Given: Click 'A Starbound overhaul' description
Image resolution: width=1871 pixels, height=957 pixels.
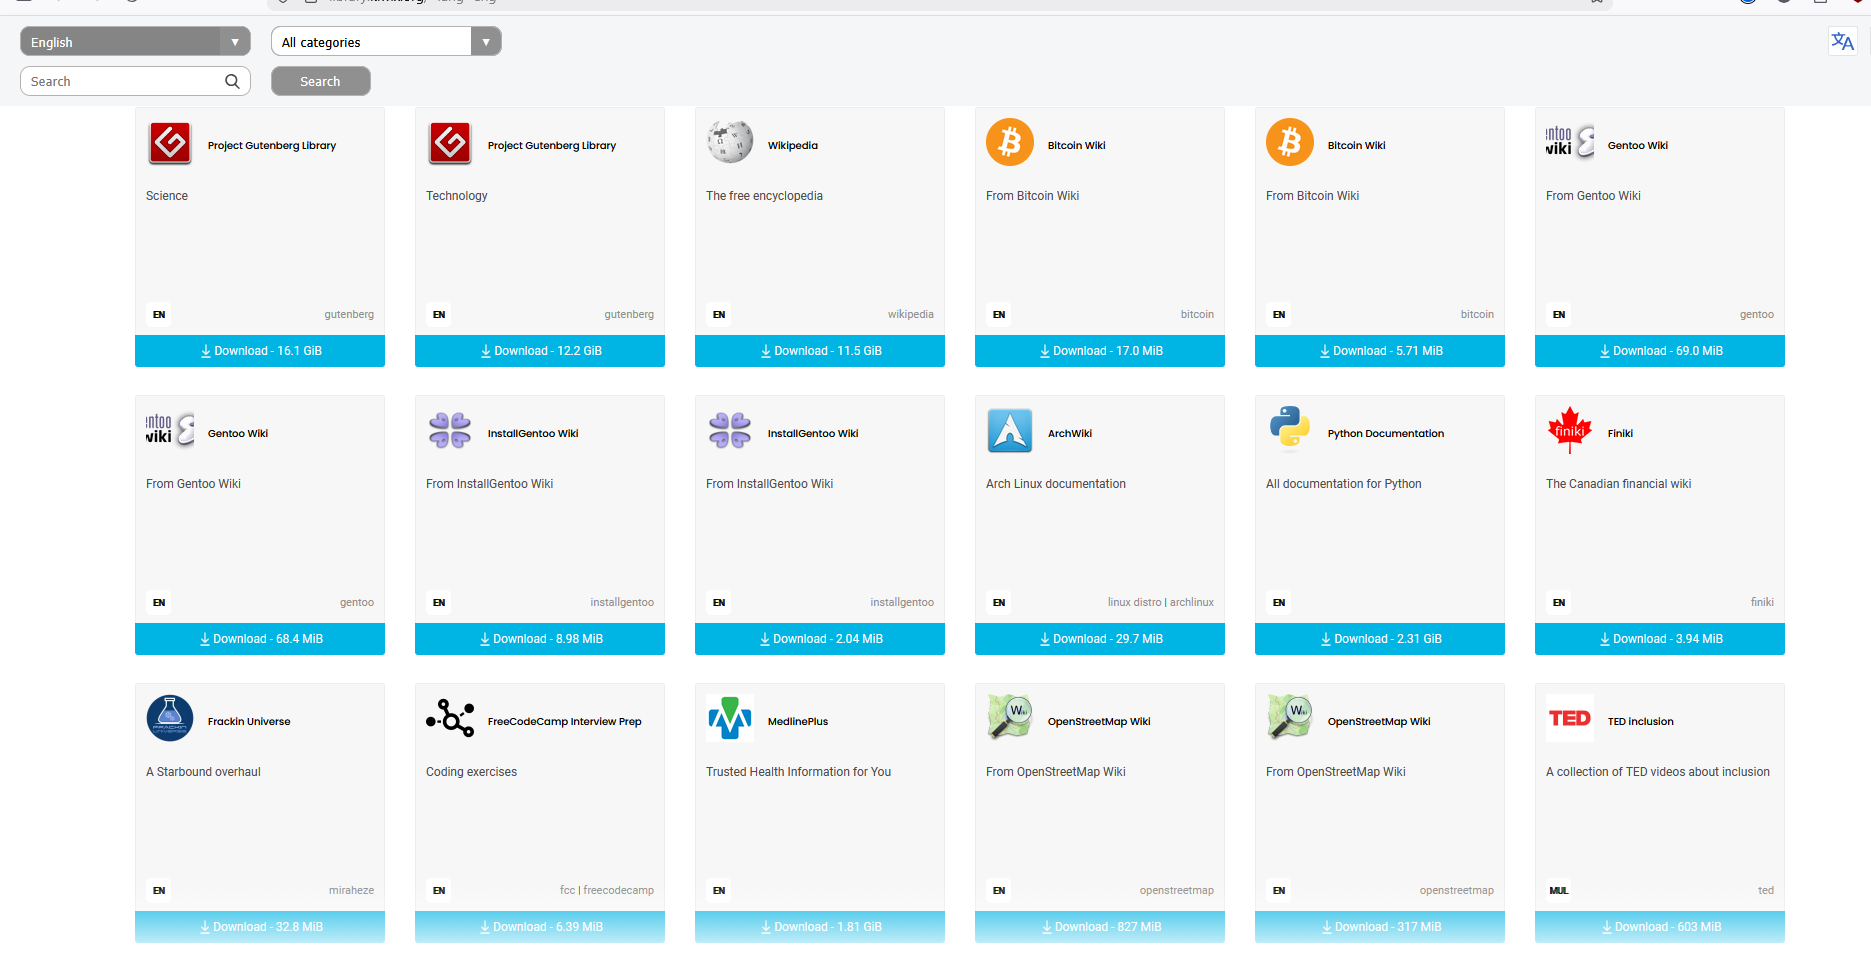Looking at the screenshot, I should coord(203,772).
